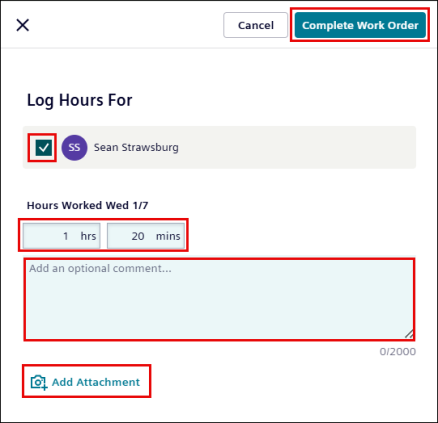
Task: Click the SS purple avatar
Action: 74,147
